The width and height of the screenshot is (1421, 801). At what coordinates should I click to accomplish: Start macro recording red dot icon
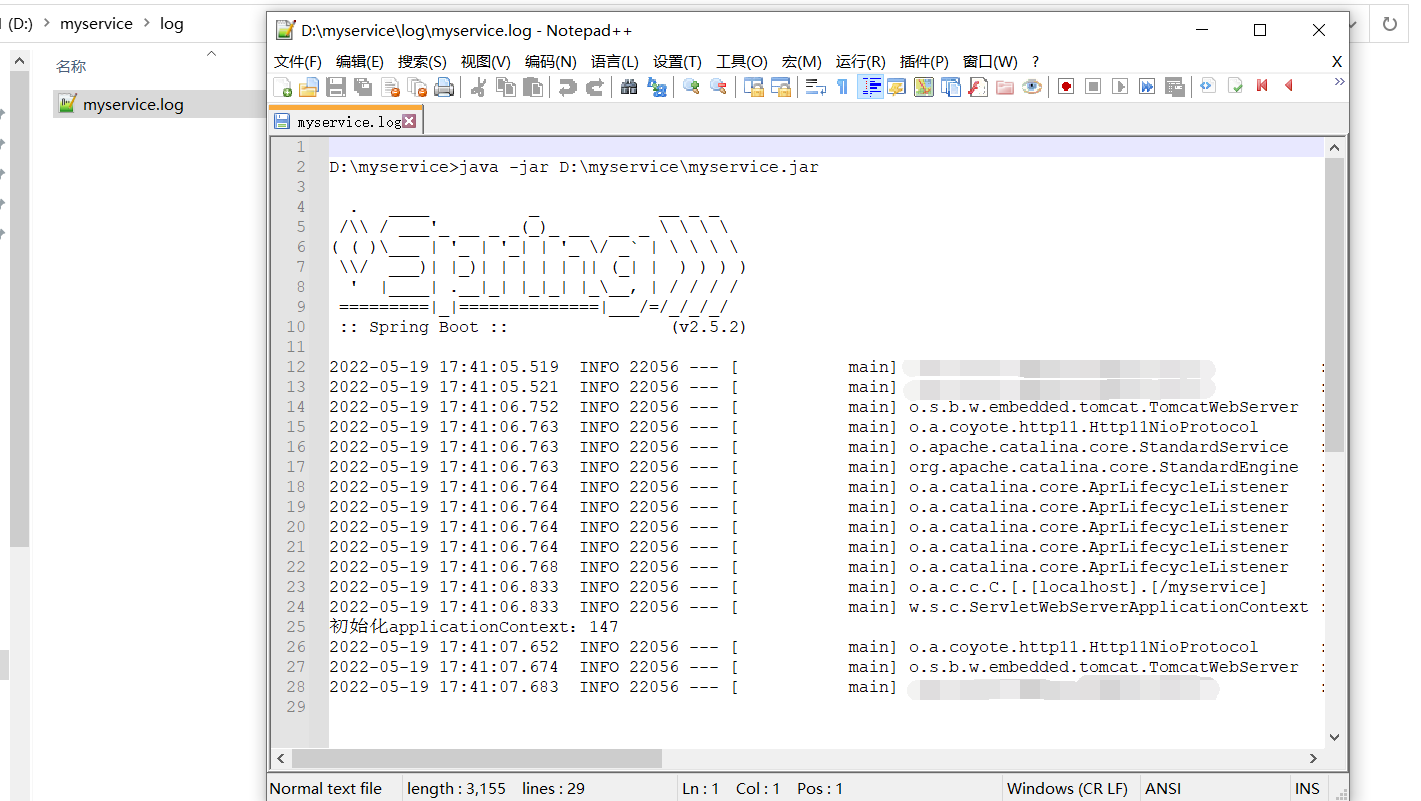[x=1066, y=87]
